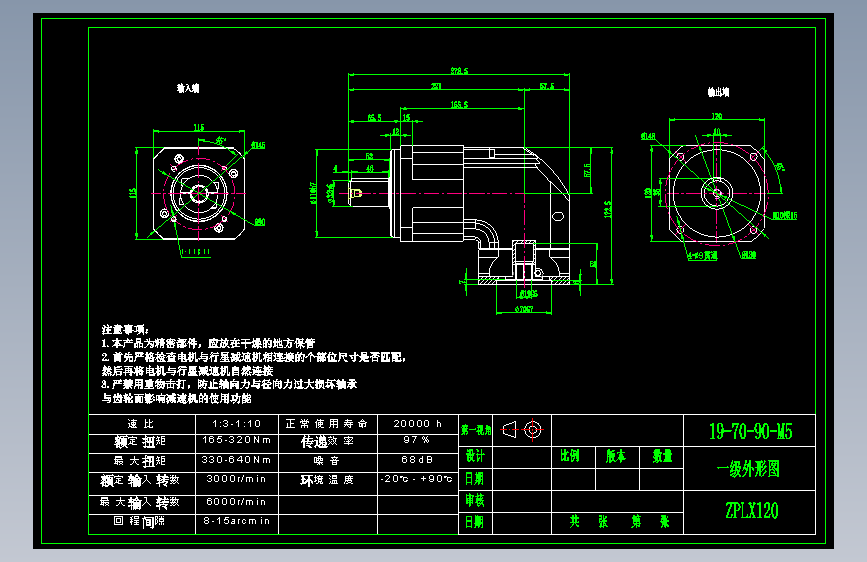Click the 共 张 第 张 sheet count text
The width and height of the screenshot is (867, 562).
(x=620, y=522)
